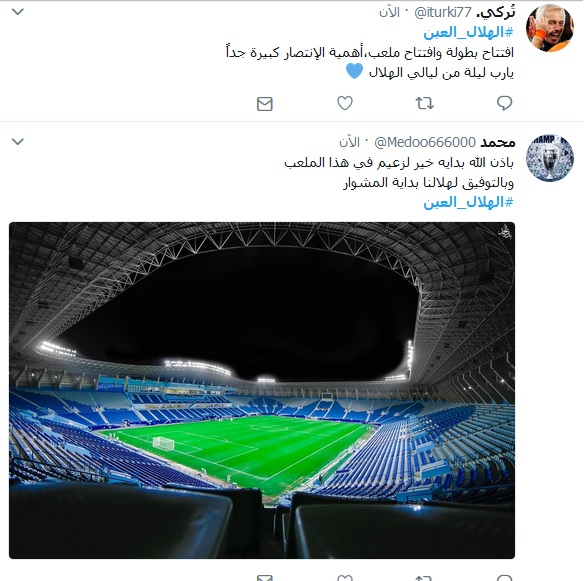Open @iturki77's profile avatar
The height and width of the screenshot is (581, 586).
tap(549, 28)
